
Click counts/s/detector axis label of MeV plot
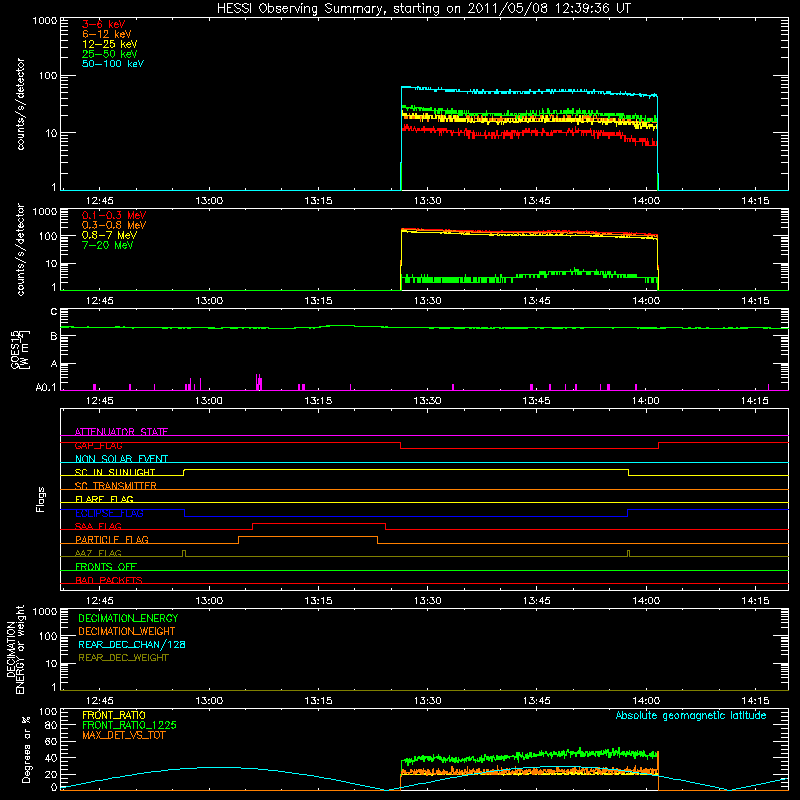pyautogui.click(x=20, y=249)
